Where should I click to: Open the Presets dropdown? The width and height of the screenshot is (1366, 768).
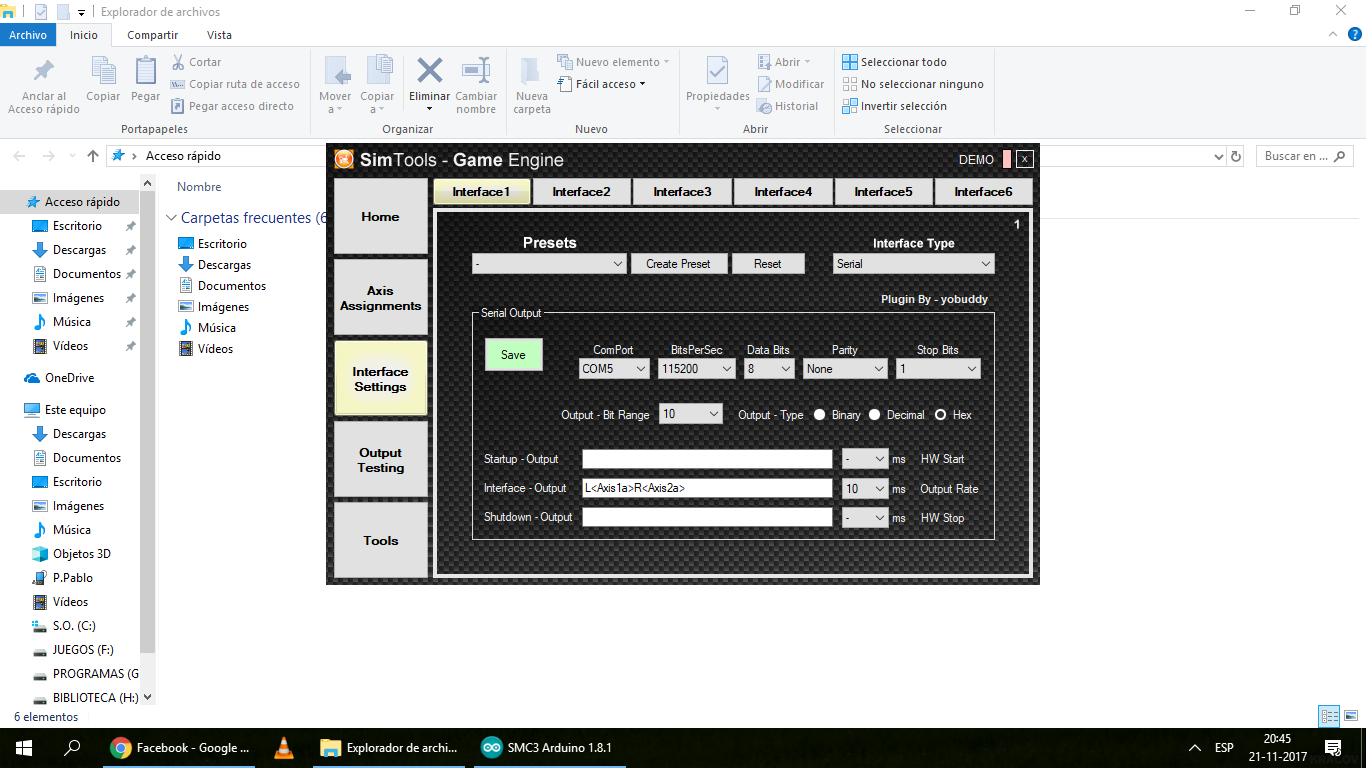tap(550, 264)
